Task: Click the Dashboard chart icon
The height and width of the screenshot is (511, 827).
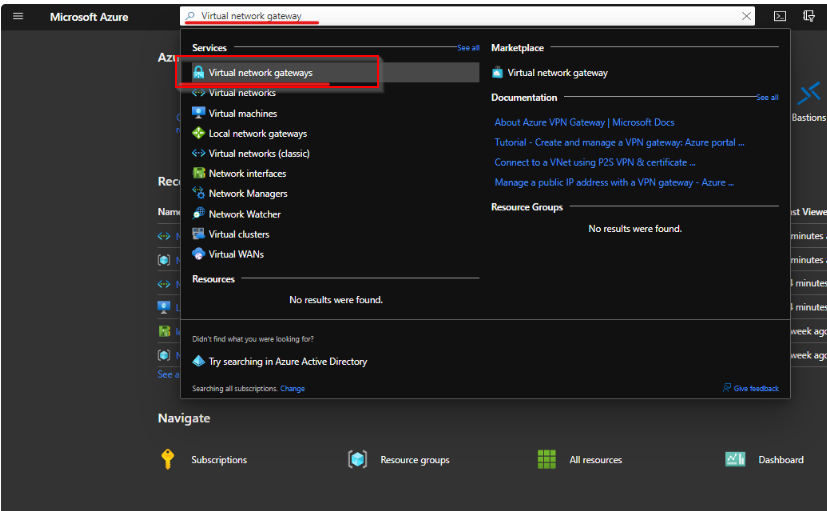Action: (x=735, y=459)
